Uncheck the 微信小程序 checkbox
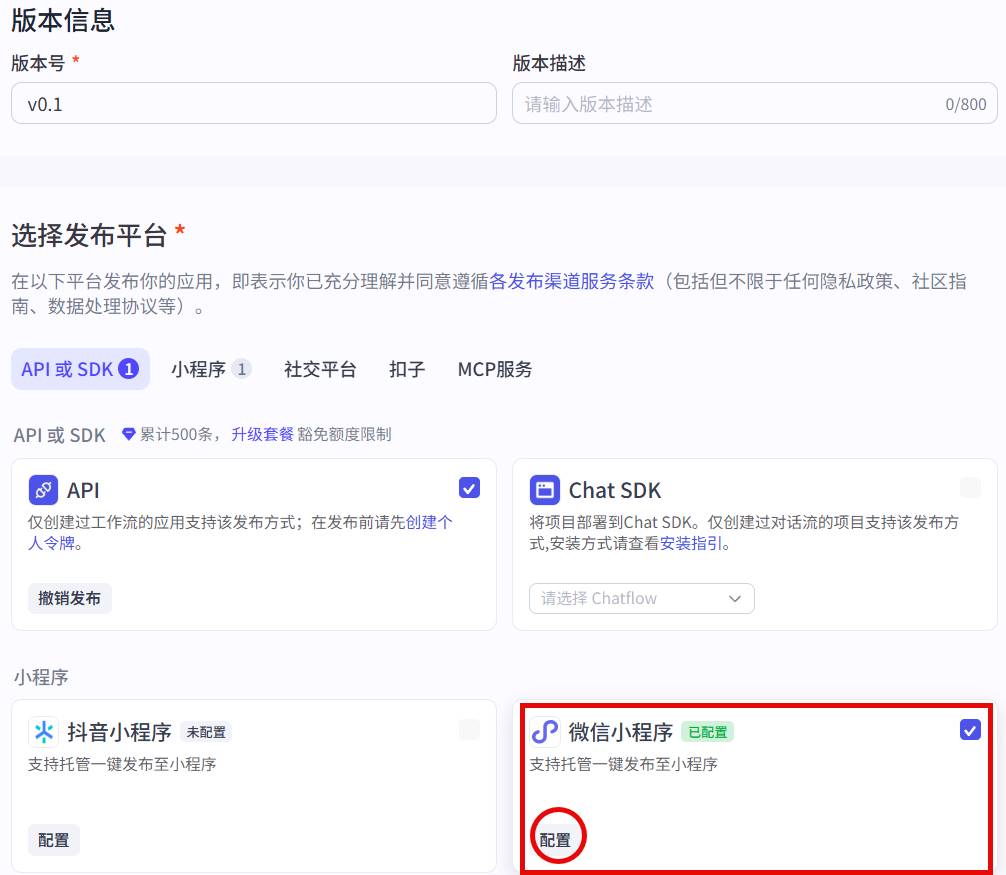Viewport: 1006px width, 875px height. point(970,730)
